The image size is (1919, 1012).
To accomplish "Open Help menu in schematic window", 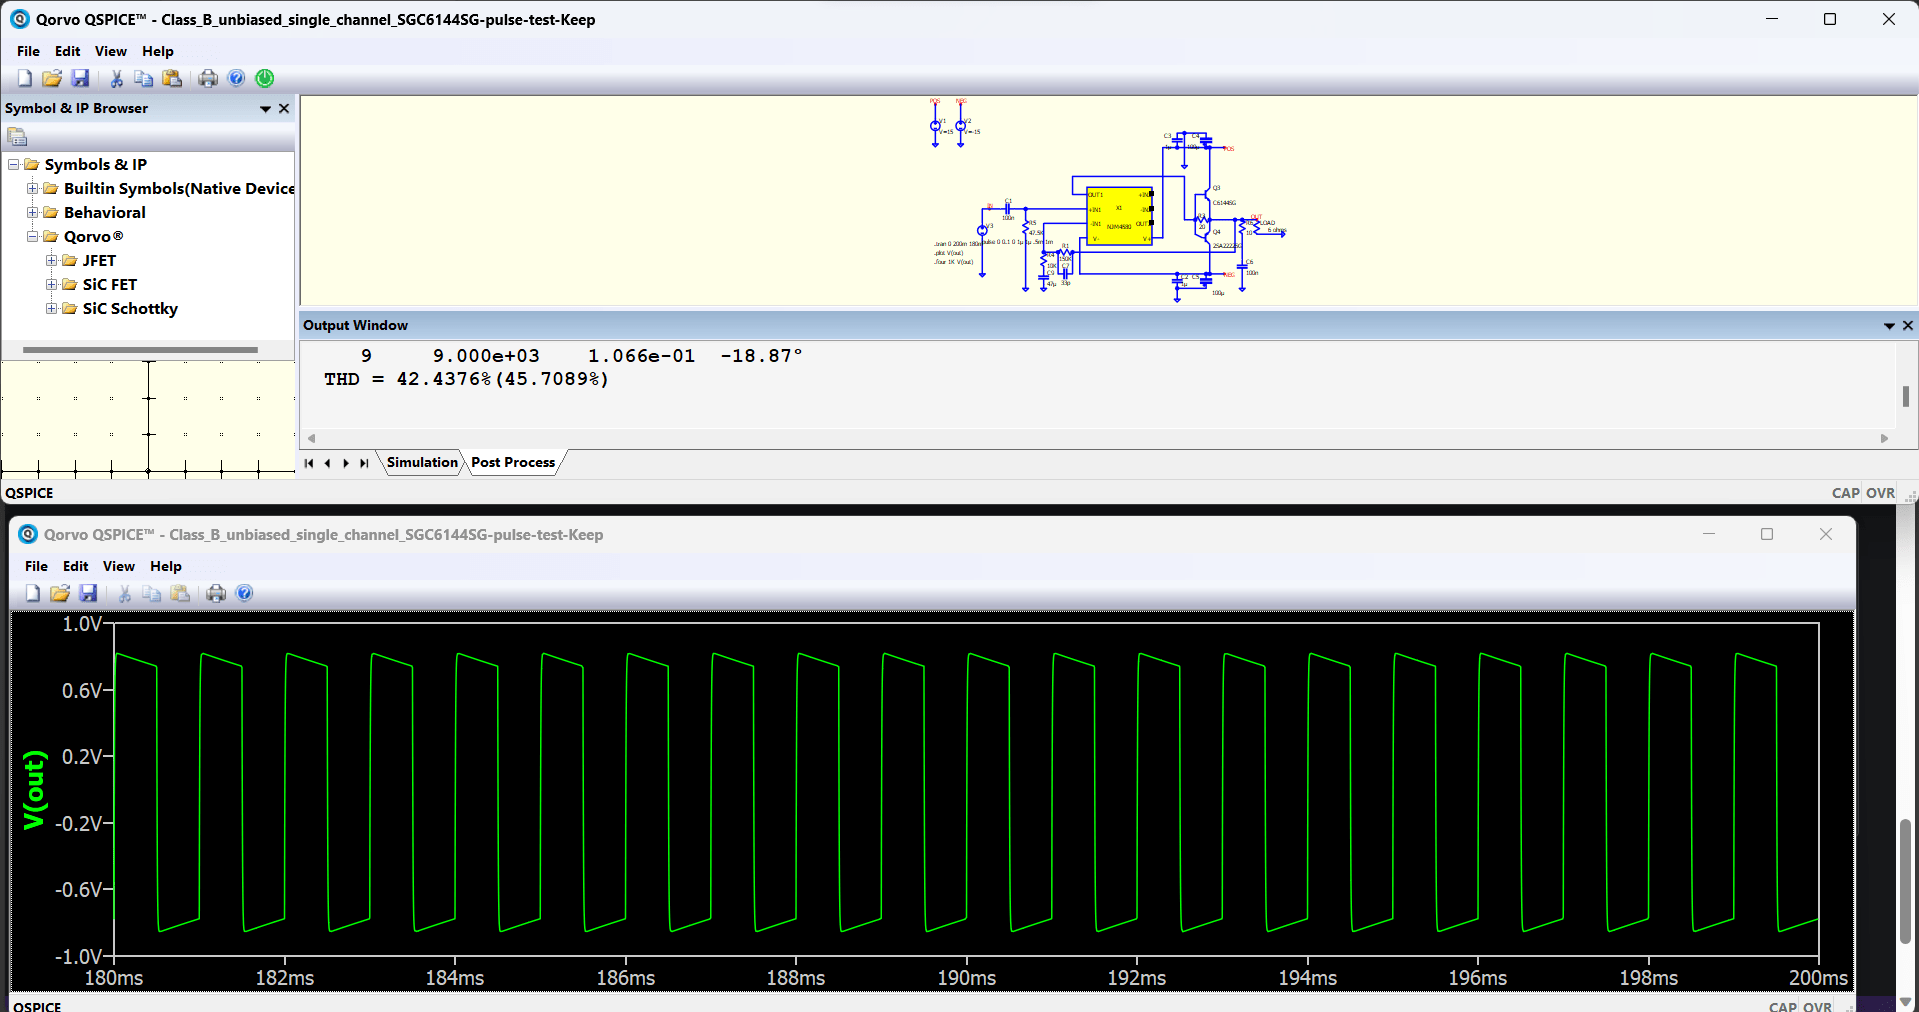I will 157,51.
